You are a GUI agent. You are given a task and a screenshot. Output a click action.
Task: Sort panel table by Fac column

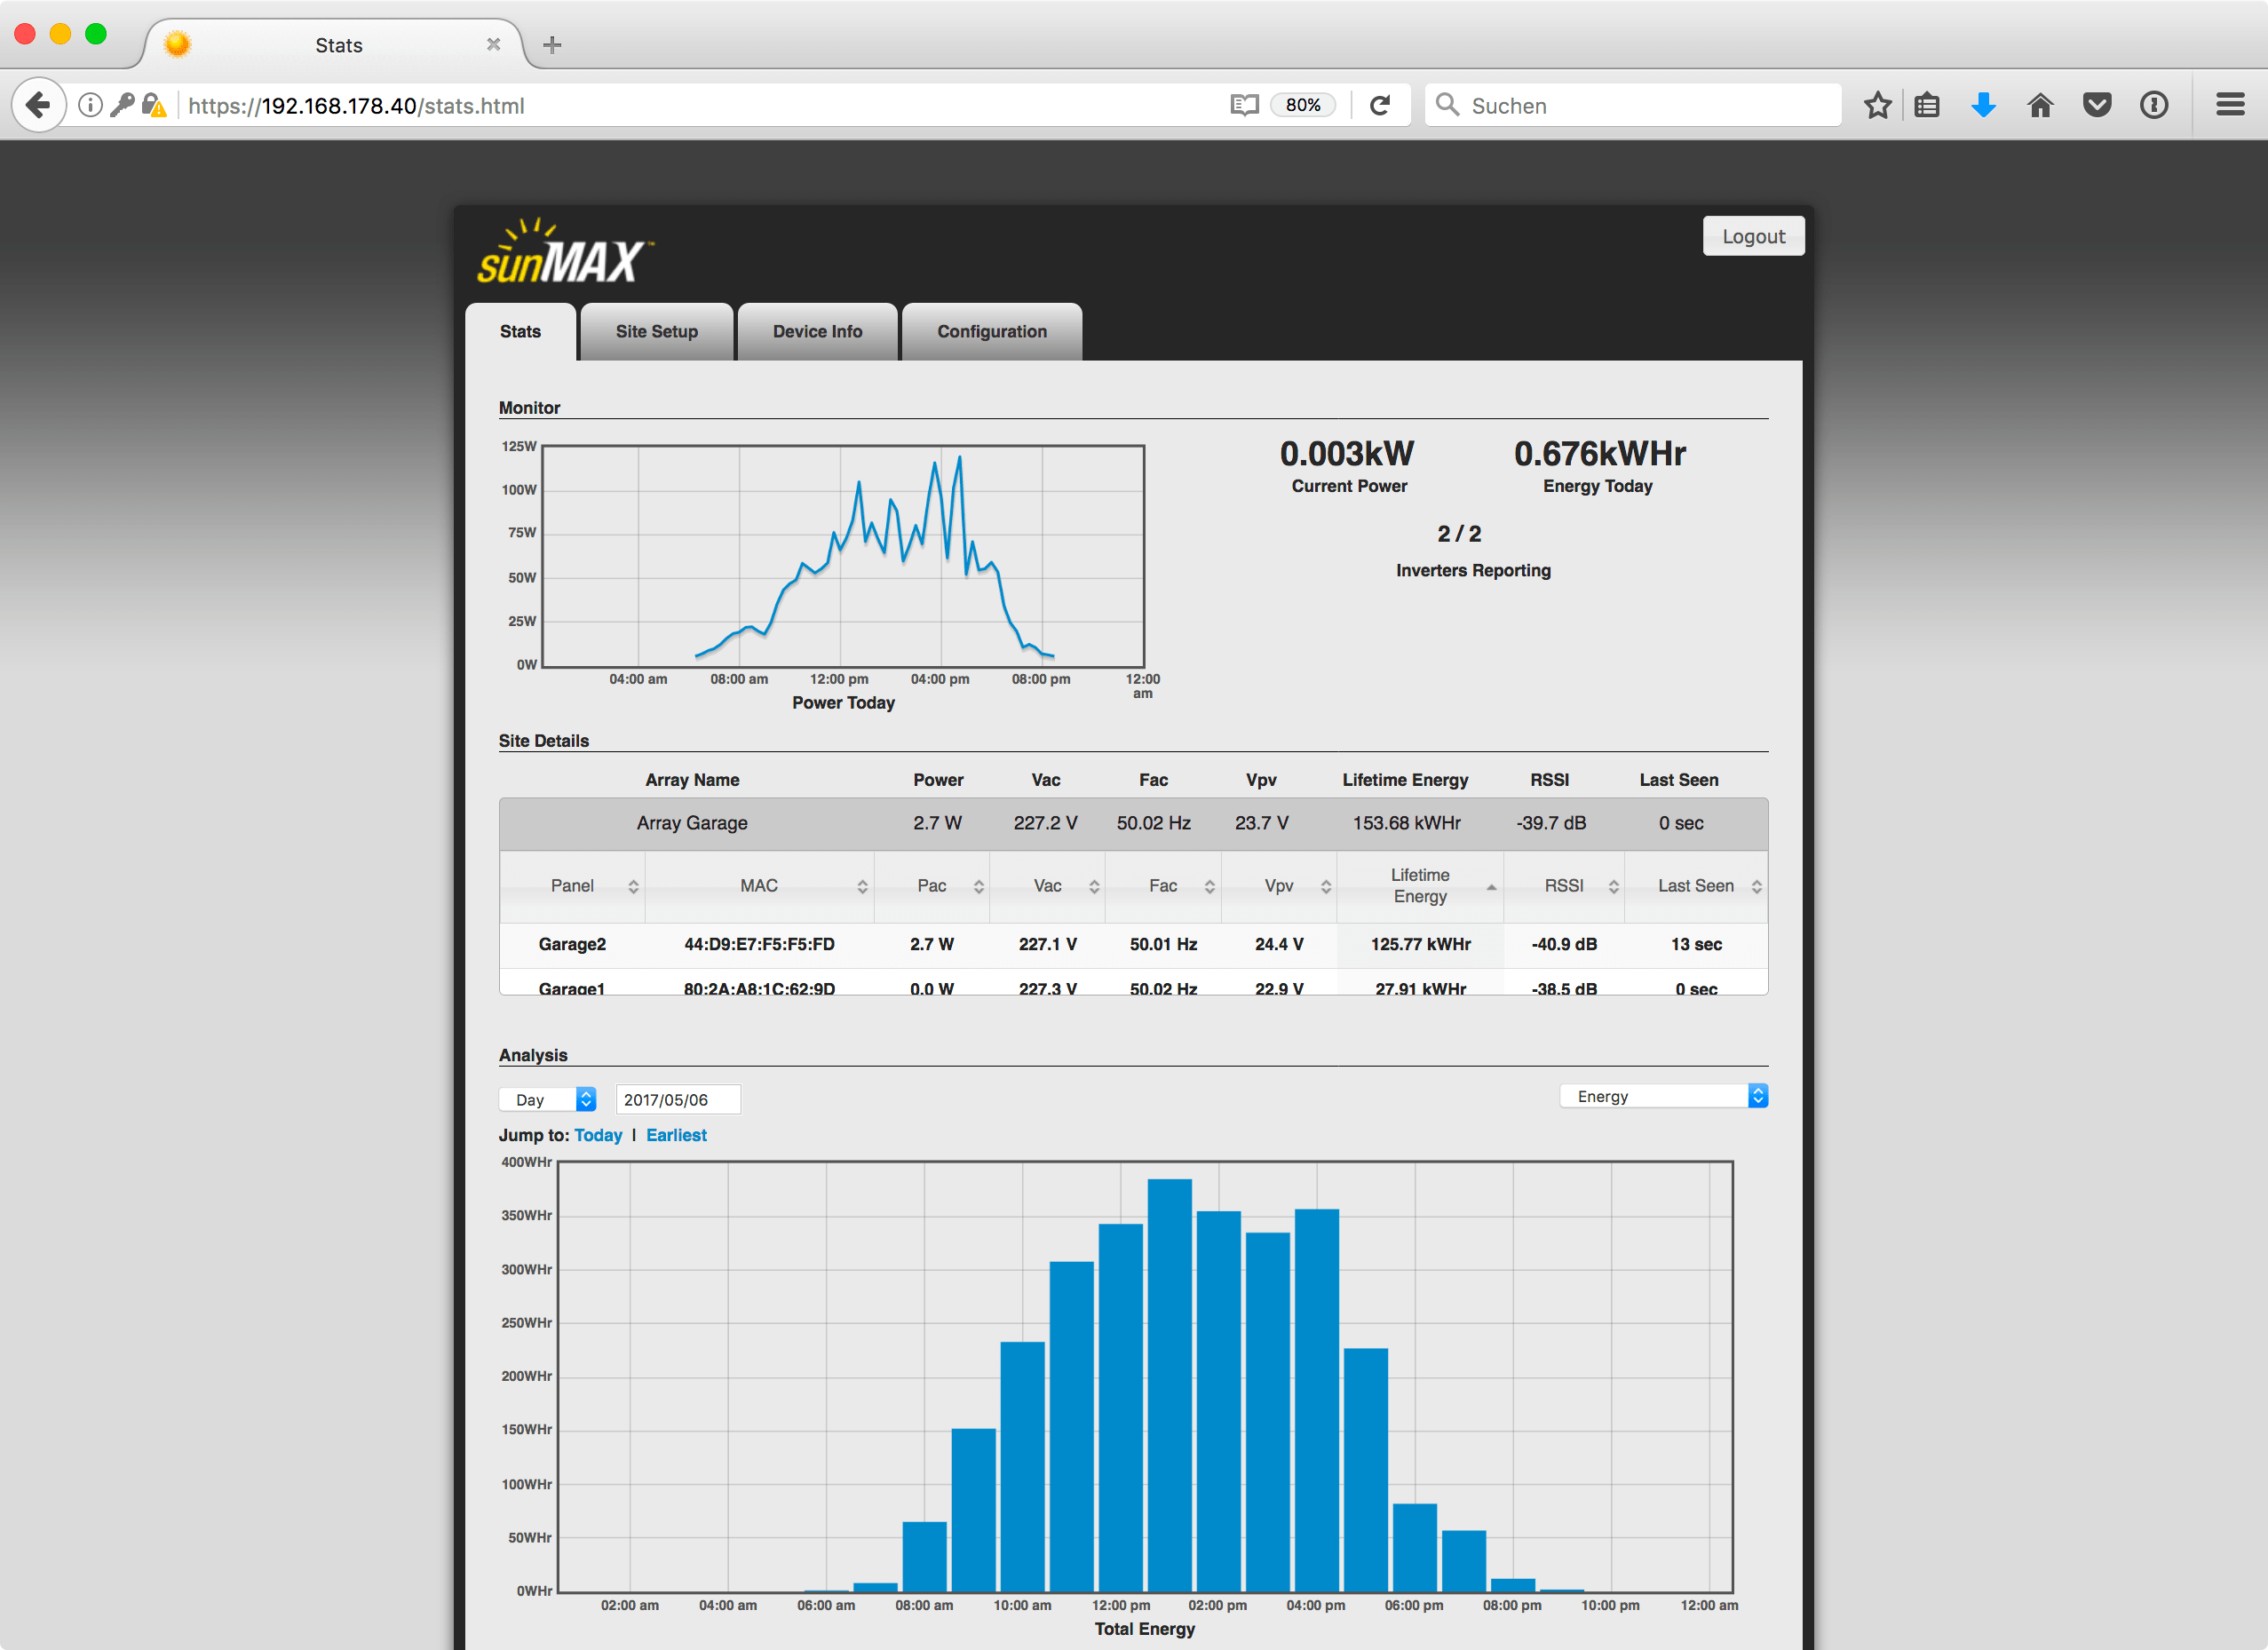click(1164, 886)
